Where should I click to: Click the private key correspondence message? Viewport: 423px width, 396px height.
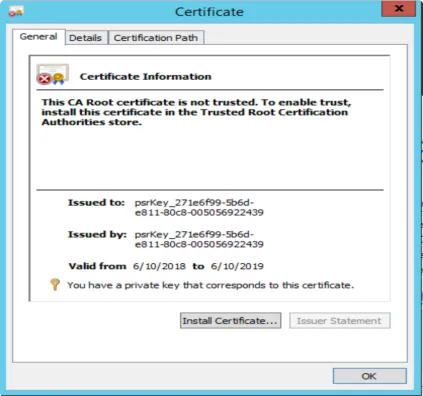point(210,285)
